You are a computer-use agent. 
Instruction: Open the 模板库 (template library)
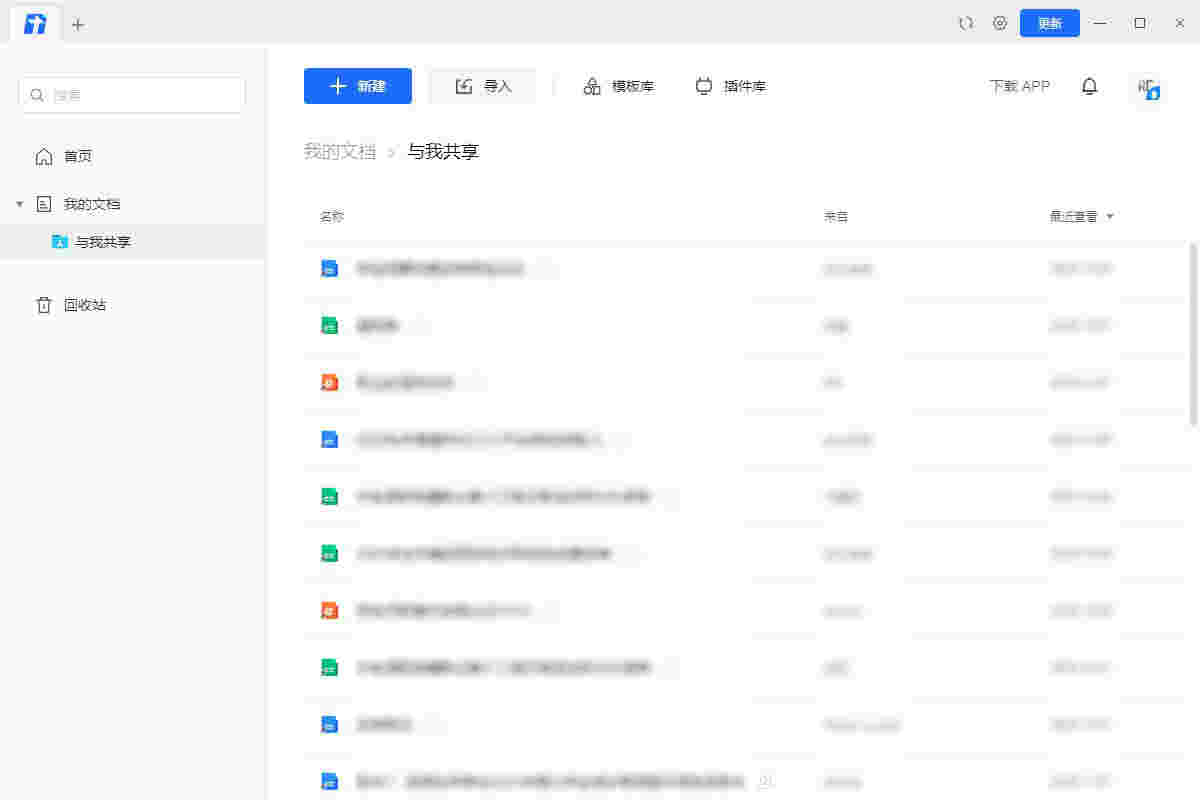619,86
